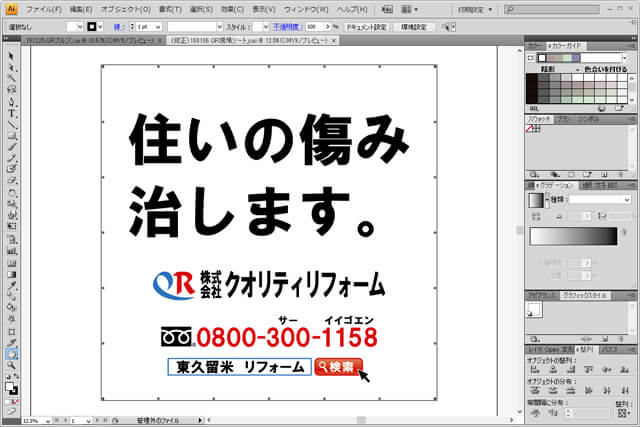
Task: Click the document vertical scrollbar
Action: click(x=519, y=230)
